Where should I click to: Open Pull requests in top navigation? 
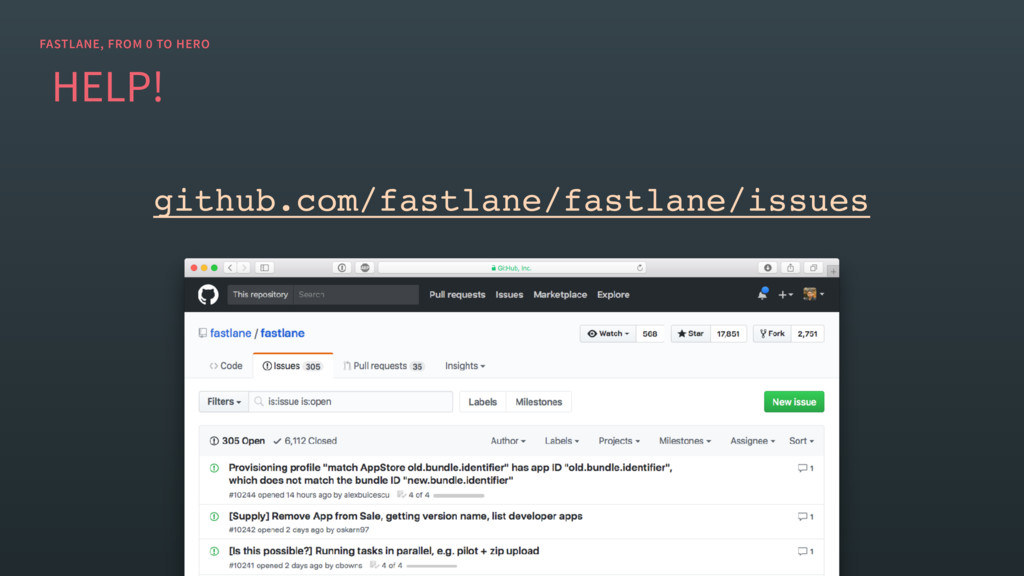(457, 295)
